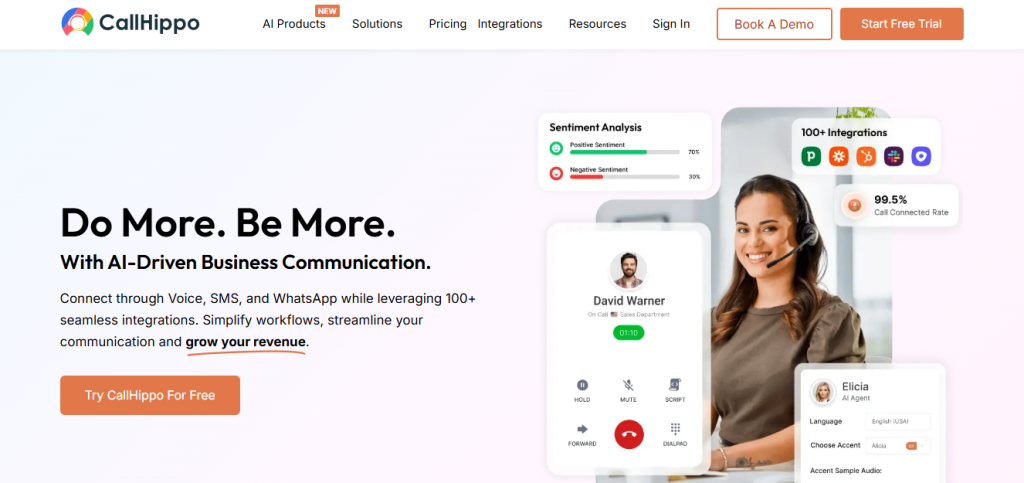
Task: Open the Choose Accent dropdown
Action: pyautogui.click(x=897, y=446)
